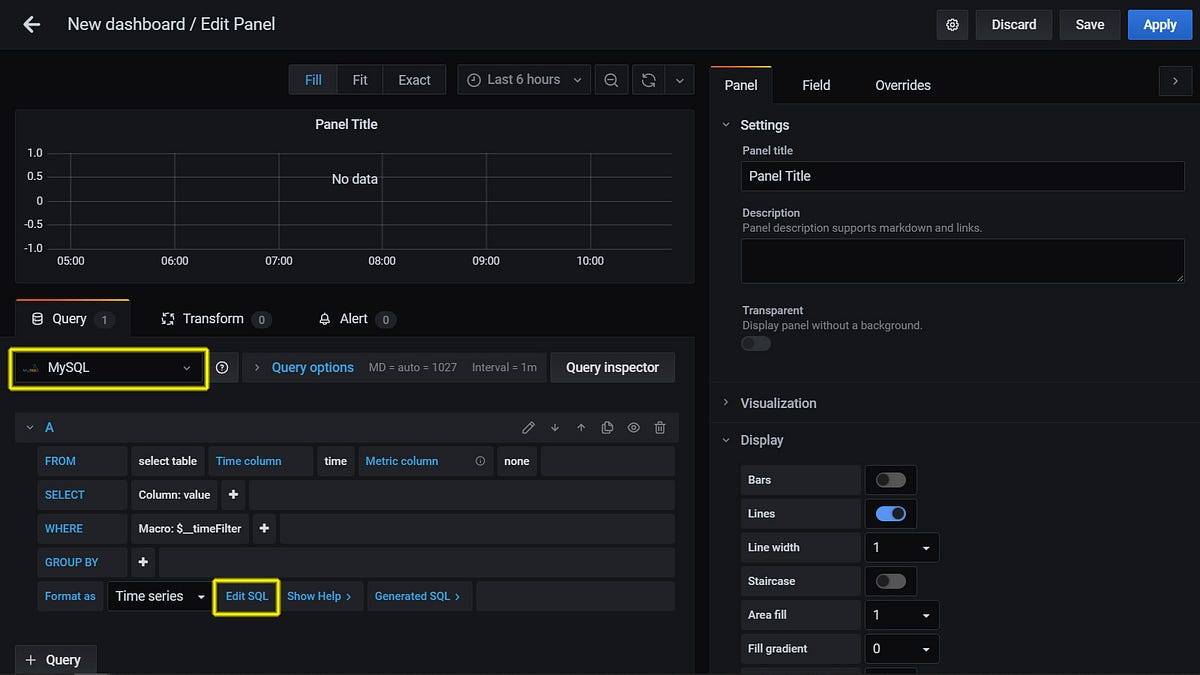The height and width of the screenshot is (675, 1200).
Task: Toggle query A visibility eye icon
Action: pyautogui.click(x=634, y=428)
